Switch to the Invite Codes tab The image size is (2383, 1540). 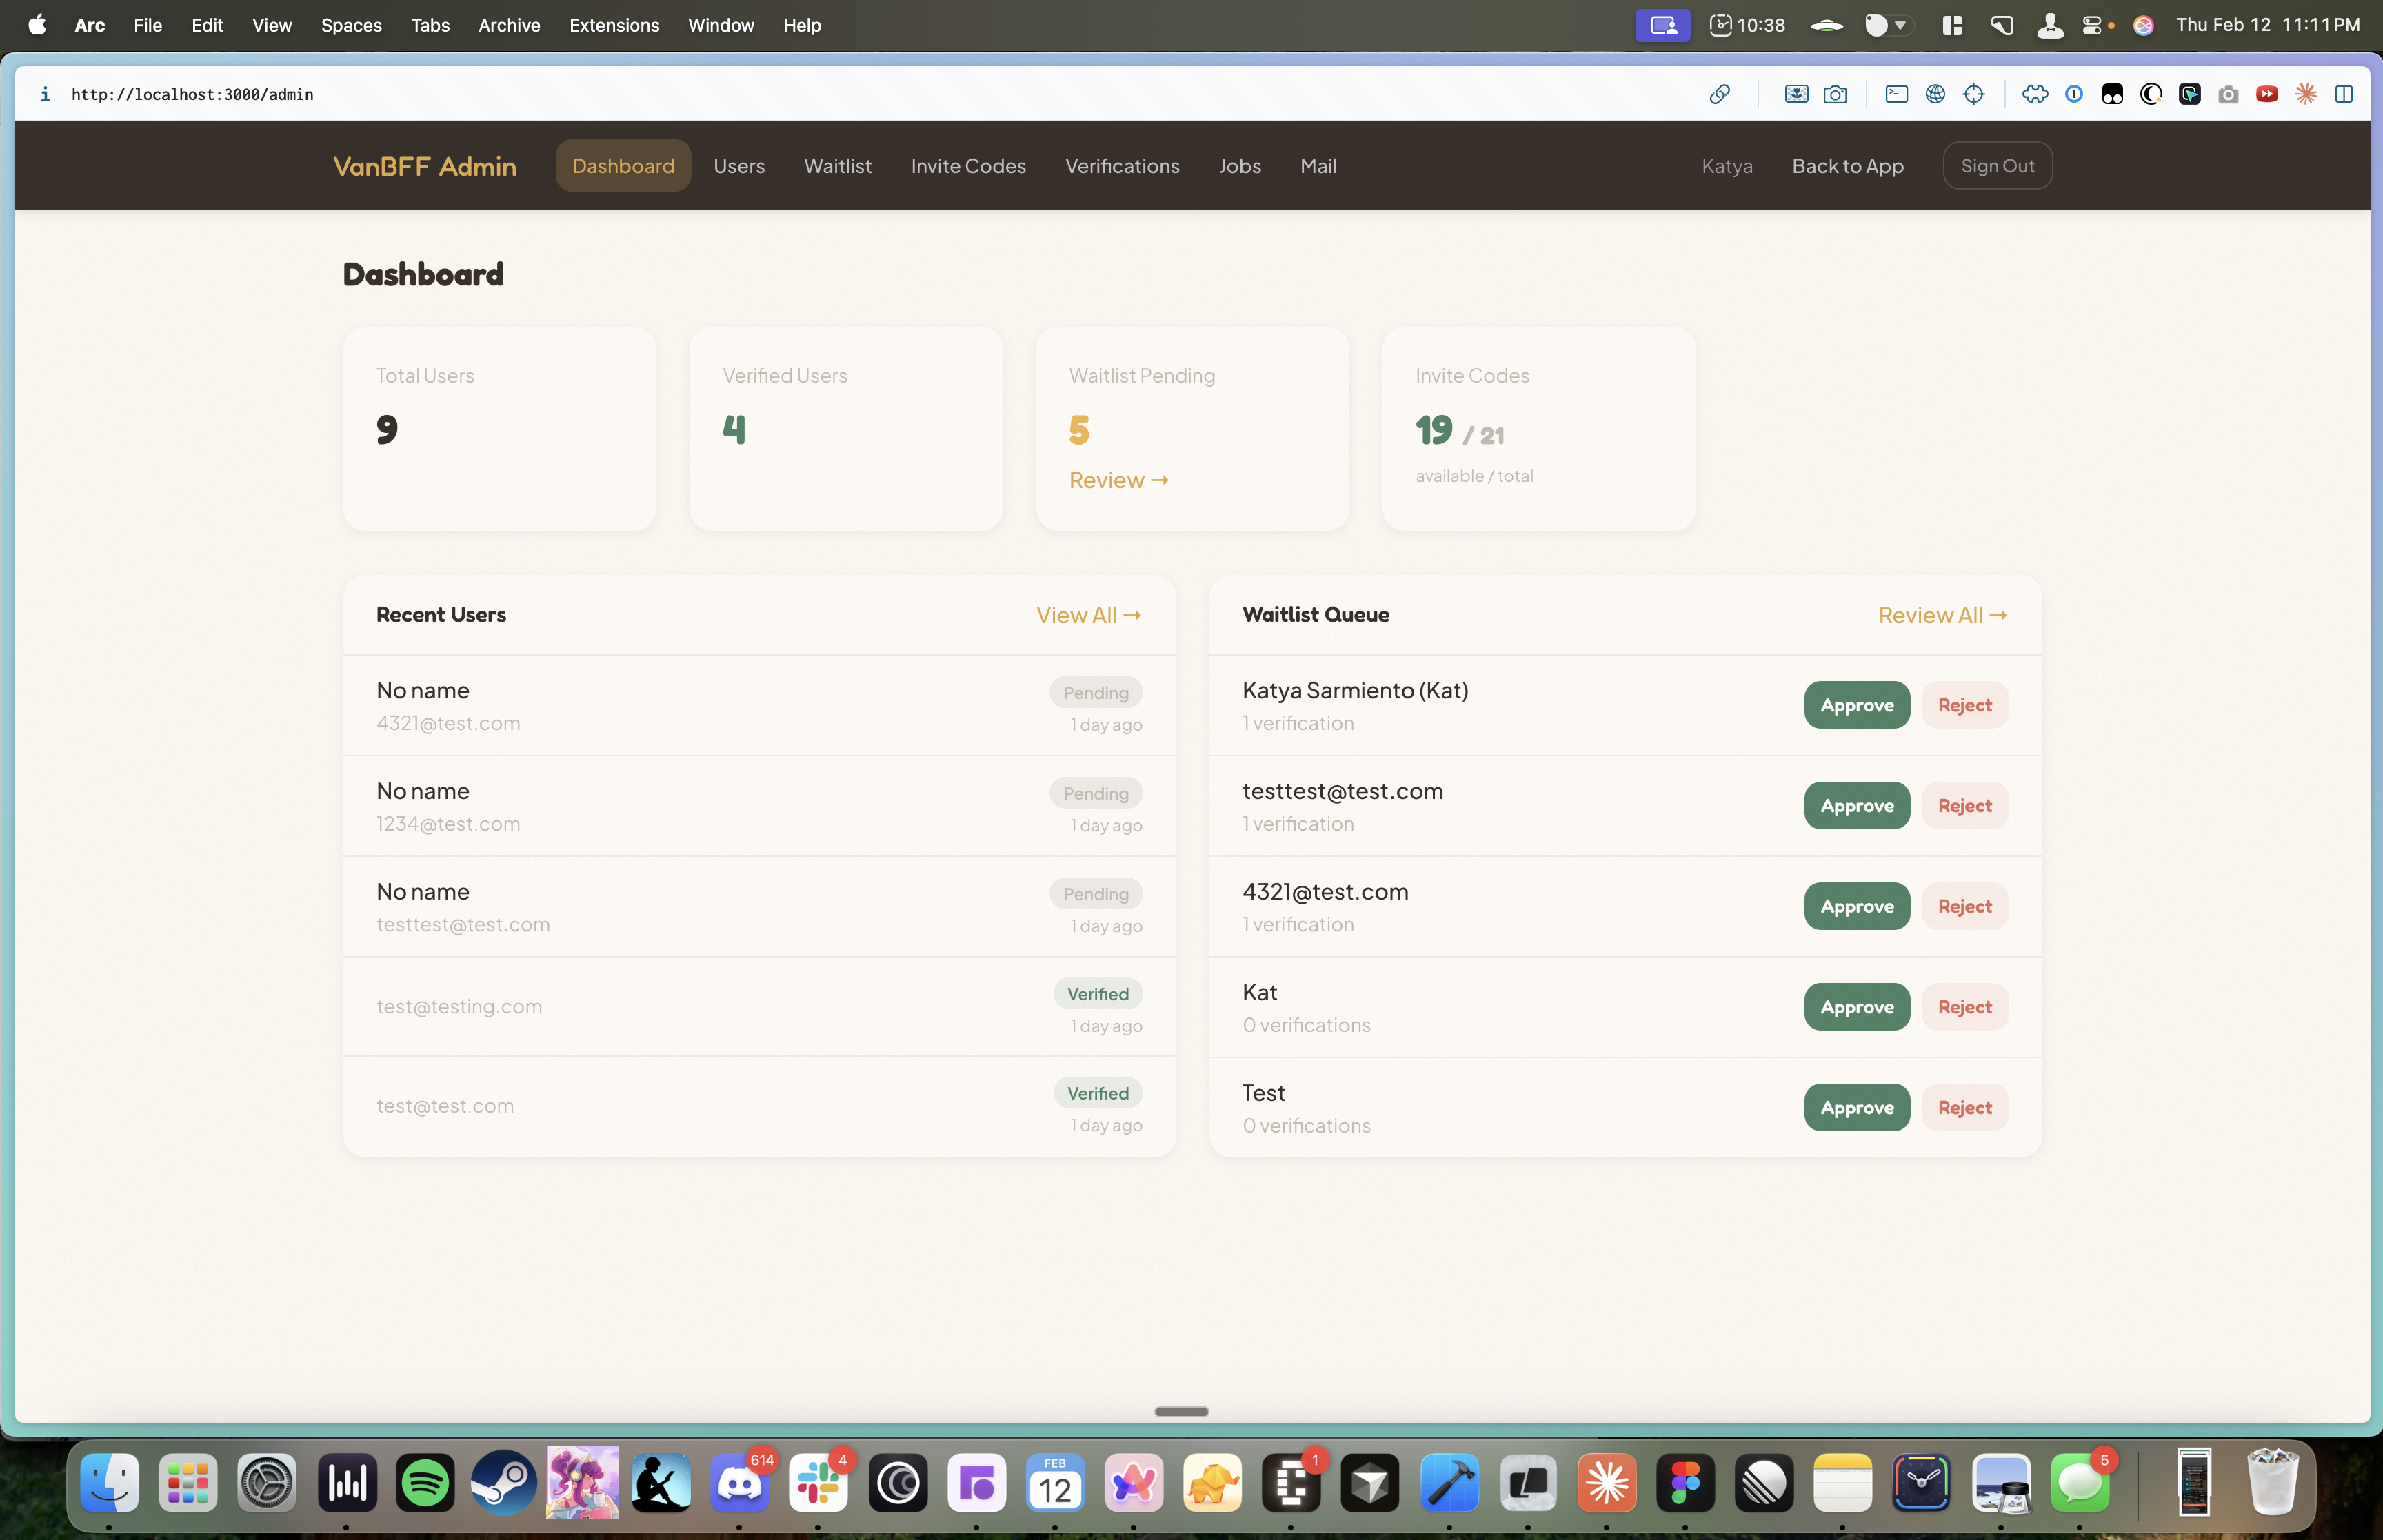point(968,166)
